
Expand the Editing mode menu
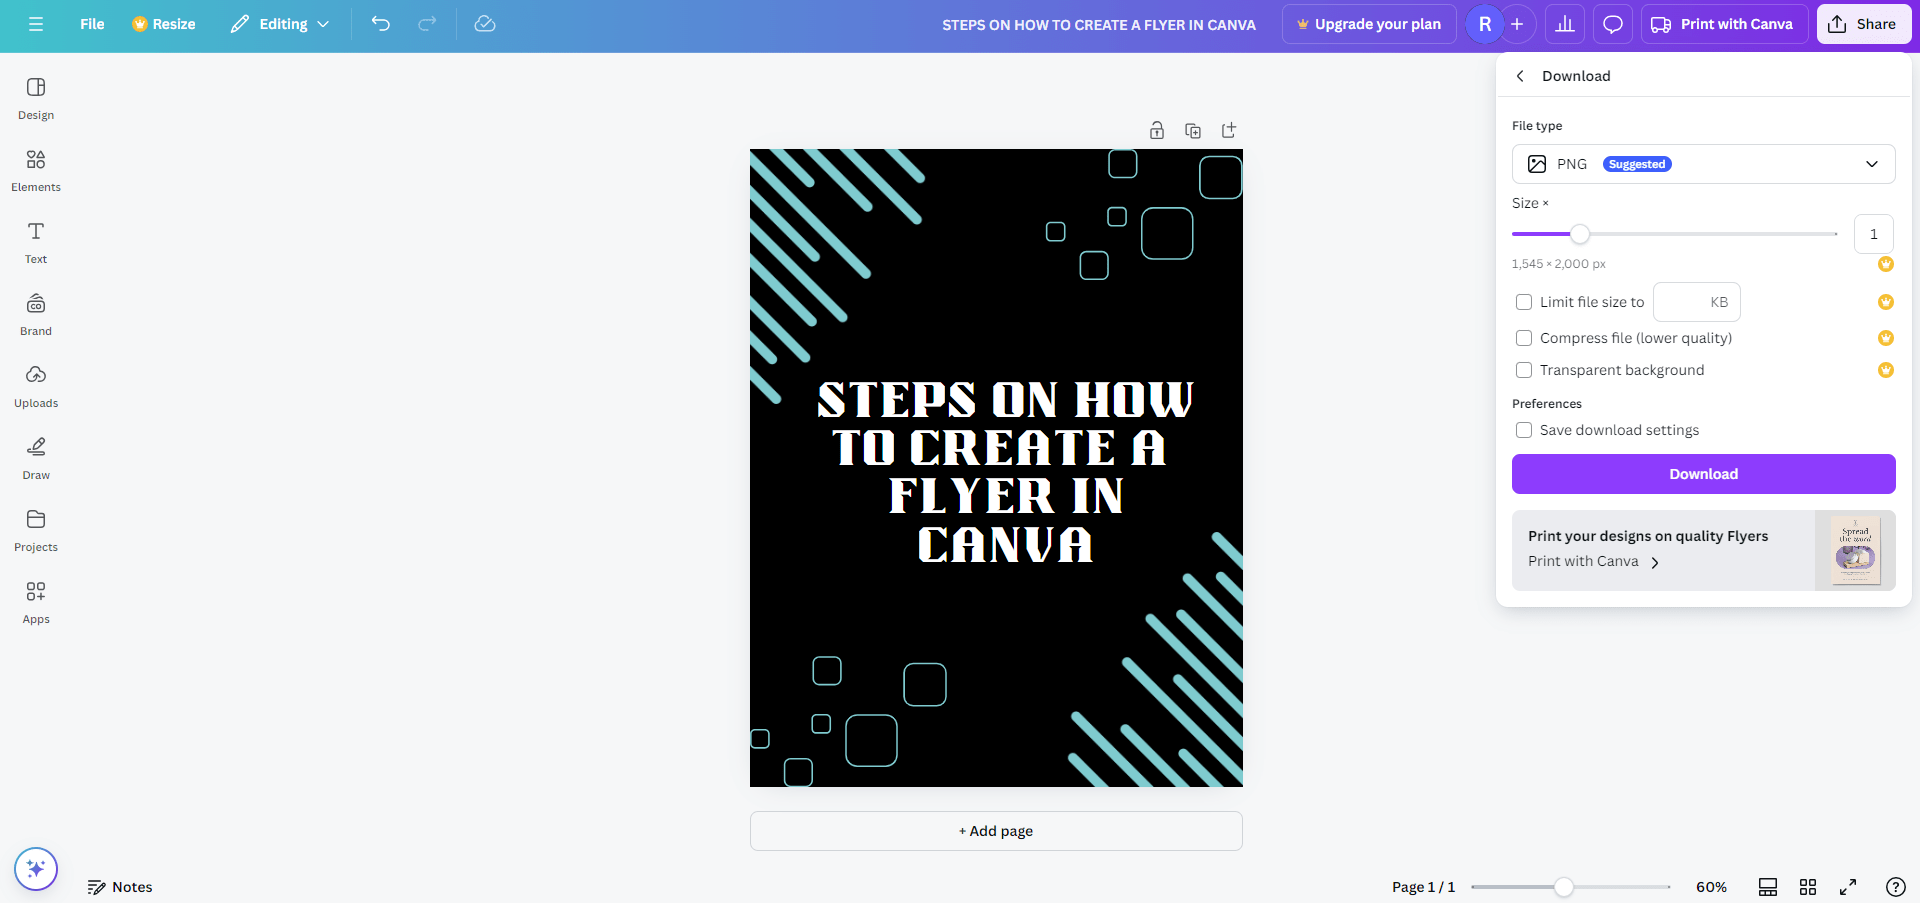click(x=279, y=23)
